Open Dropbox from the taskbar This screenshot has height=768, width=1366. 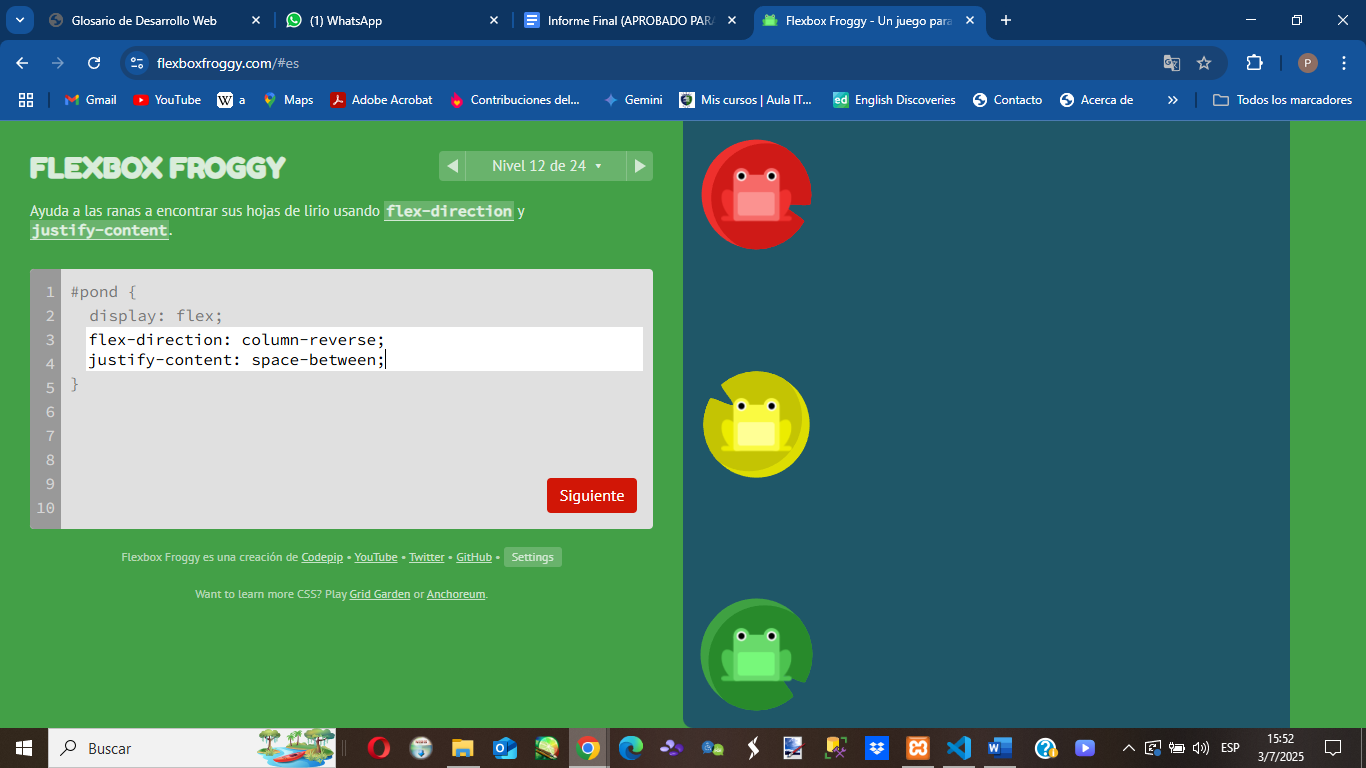[876, 748]
